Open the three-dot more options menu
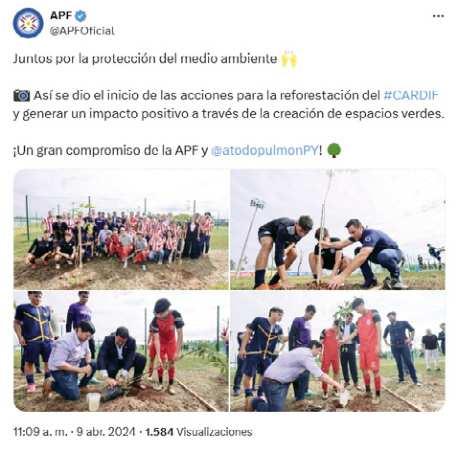Viewport: 458px width, 453px height. (x=438, y=16)
